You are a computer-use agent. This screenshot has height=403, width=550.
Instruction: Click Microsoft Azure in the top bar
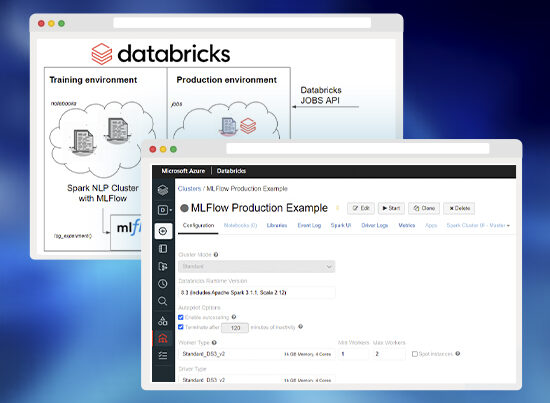183,171
